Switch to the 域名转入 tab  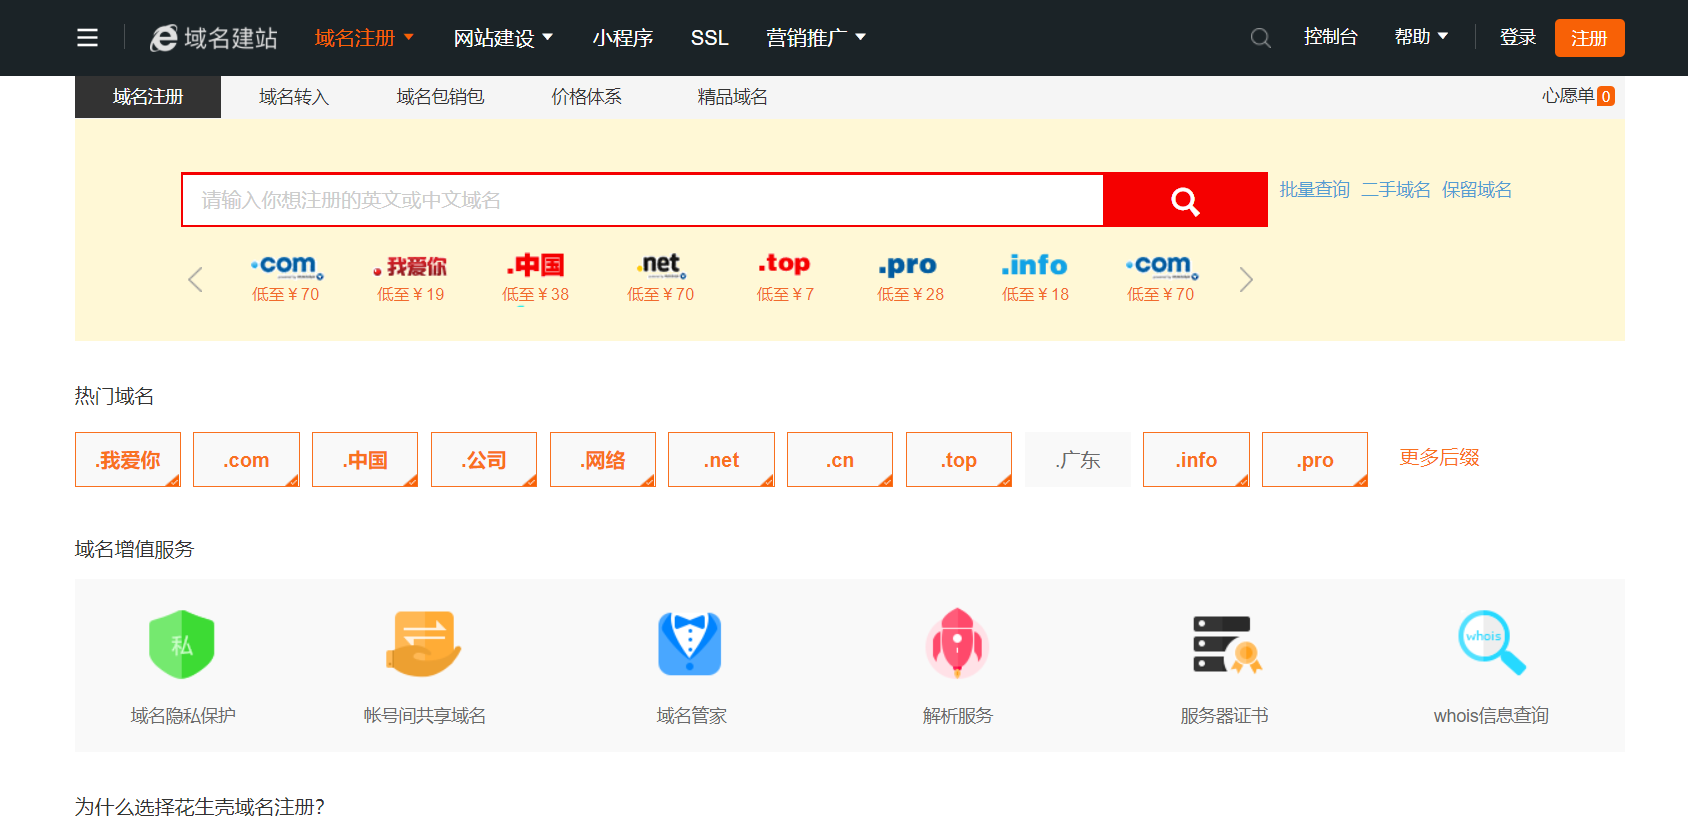[294, 97]
